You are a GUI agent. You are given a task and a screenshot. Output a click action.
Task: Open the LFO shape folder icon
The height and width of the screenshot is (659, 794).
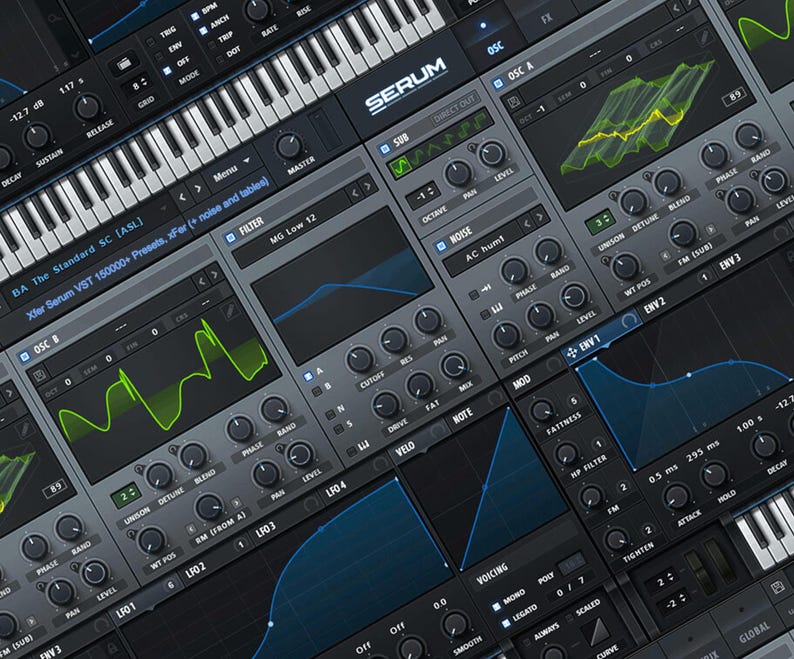click(124, 65)
